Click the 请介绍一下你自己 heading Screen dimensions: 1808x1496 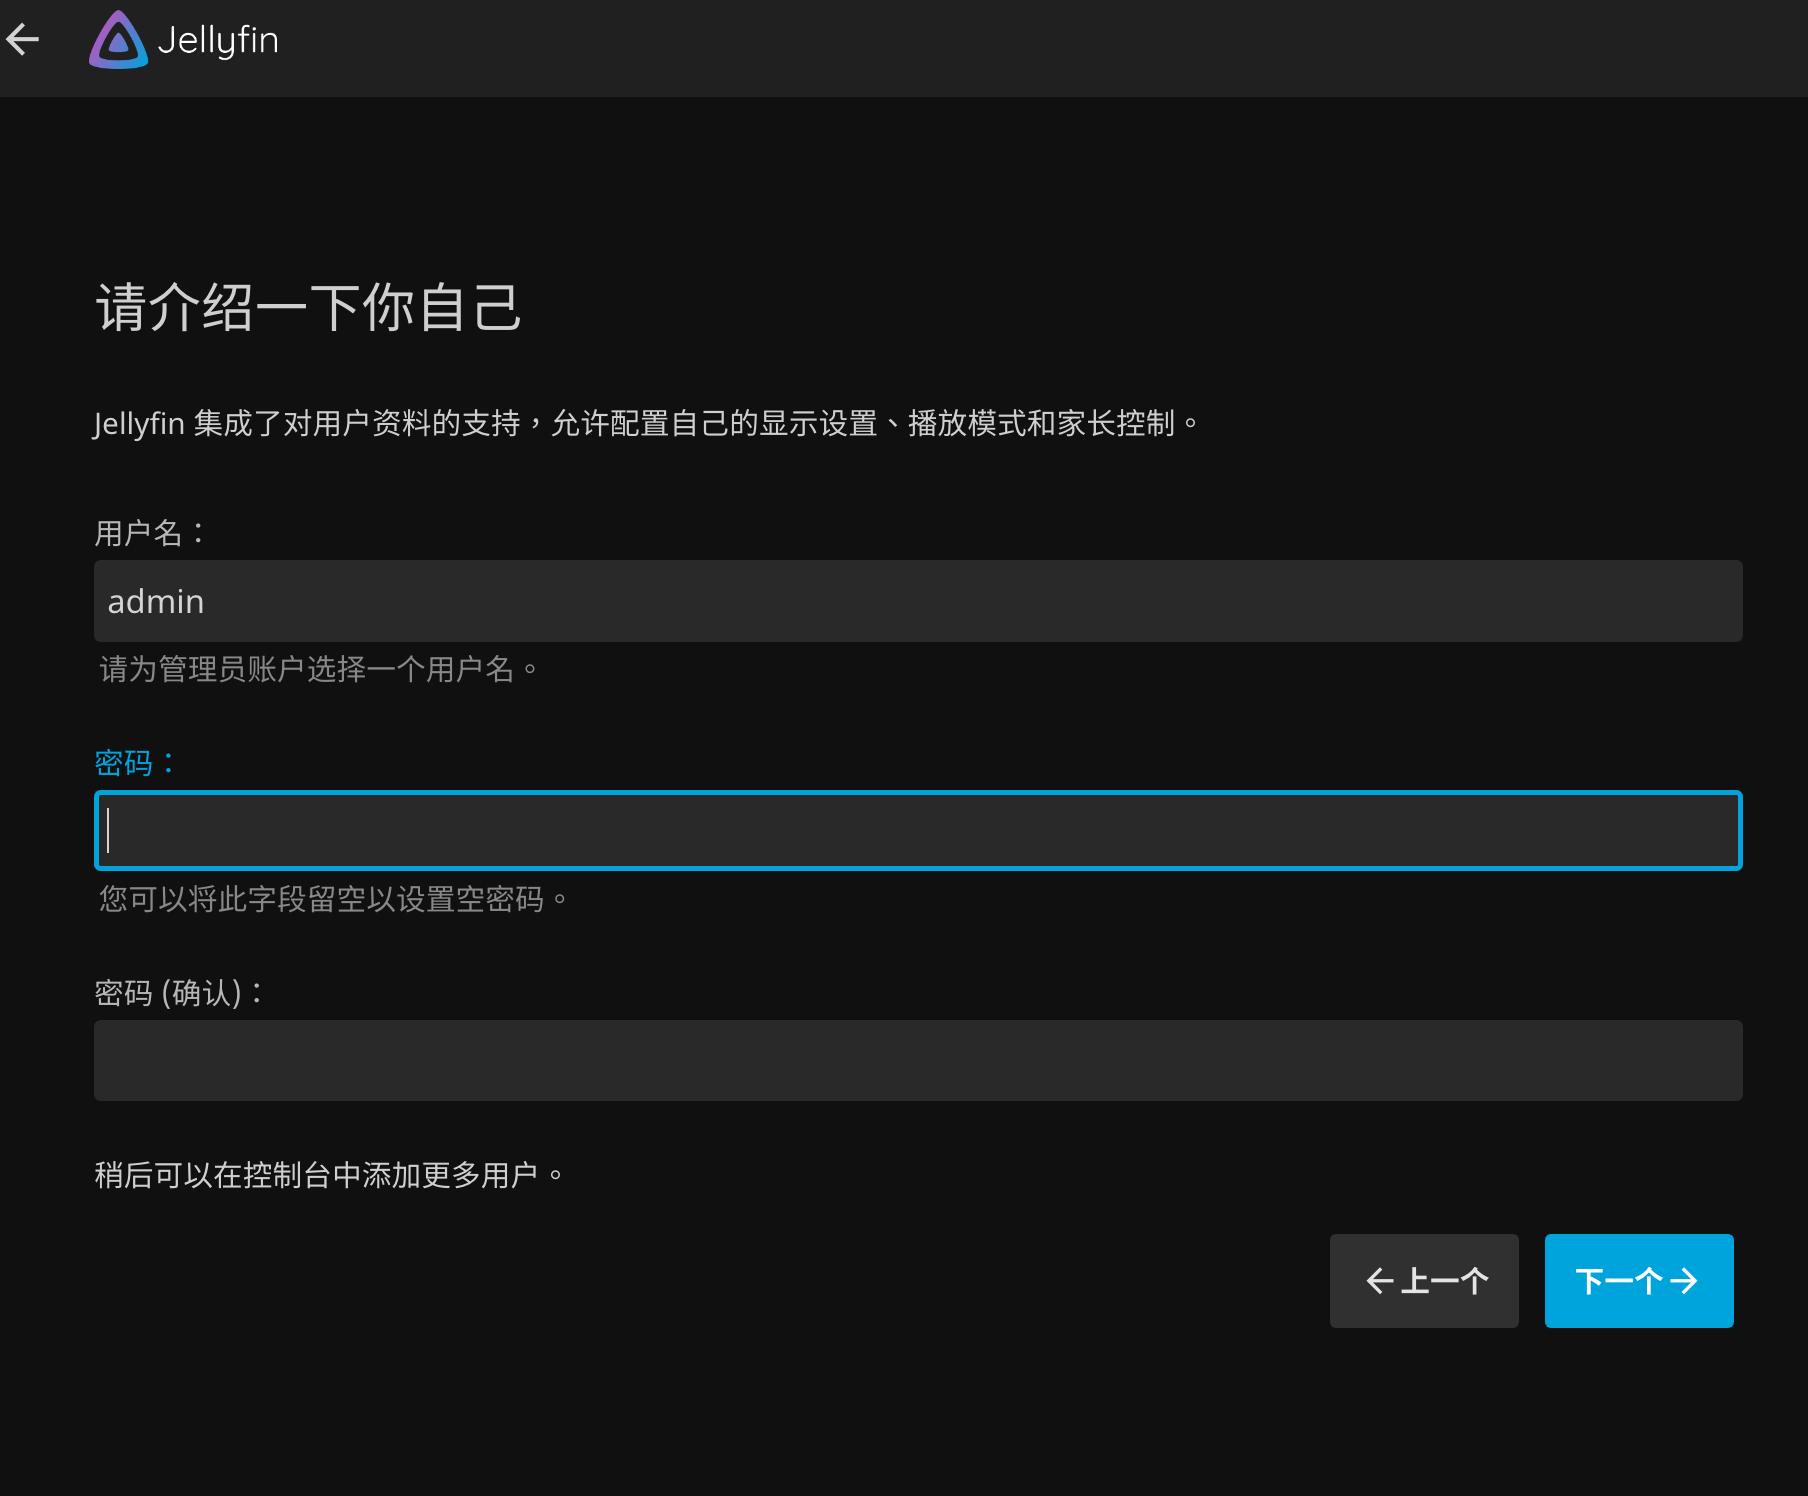308,309
